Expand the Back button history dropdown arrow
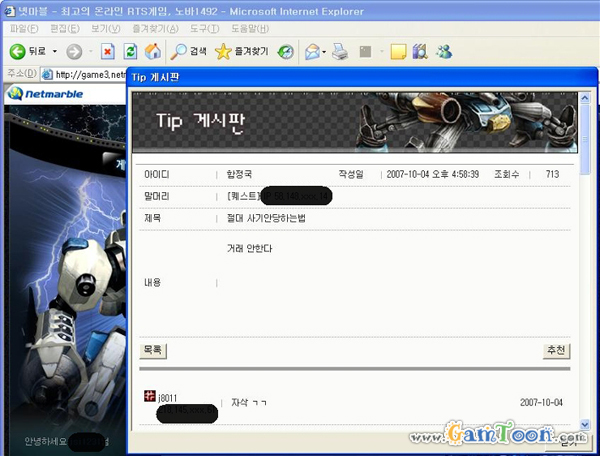 (x=54, y=51)
